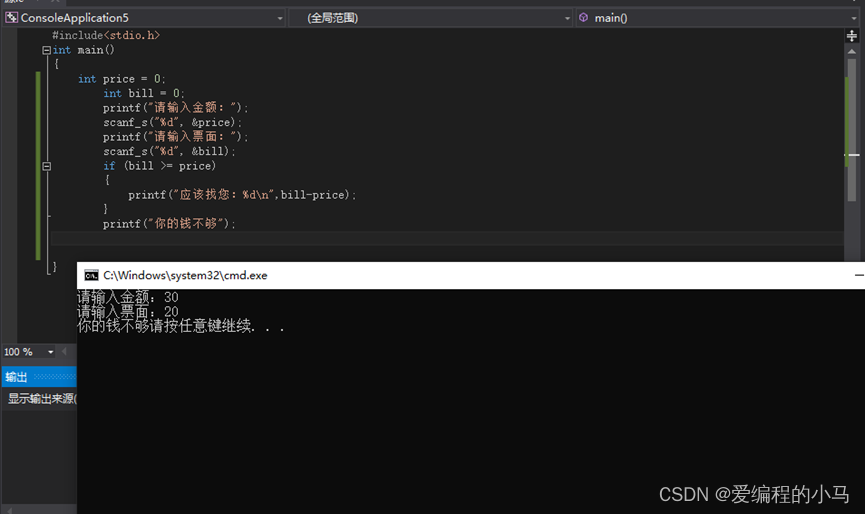Click the vertical scrollbar up arrow
865x514 pixels.
click(852, 51)
